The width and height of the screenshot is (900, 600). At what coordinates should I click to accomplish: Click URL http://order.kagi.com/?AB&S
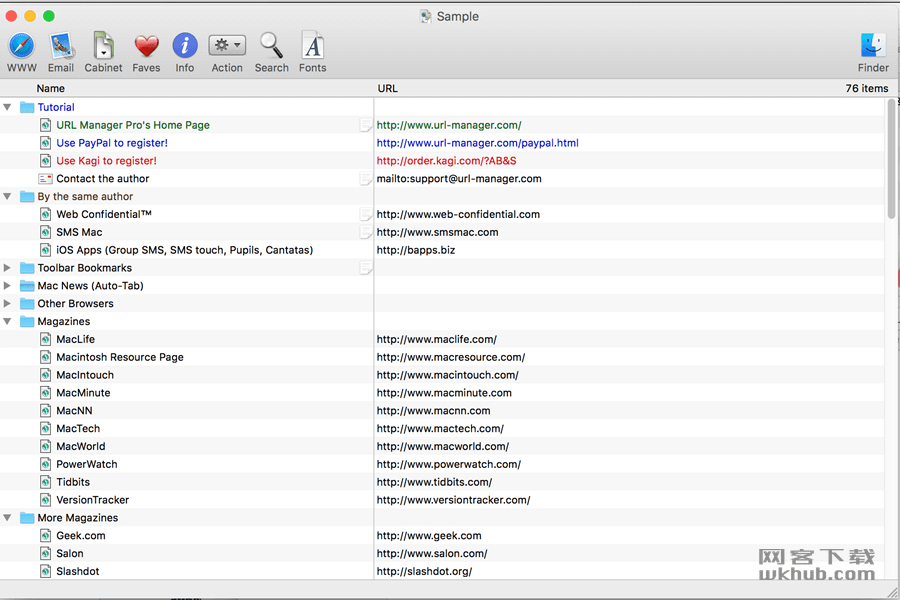pos(447,161)
